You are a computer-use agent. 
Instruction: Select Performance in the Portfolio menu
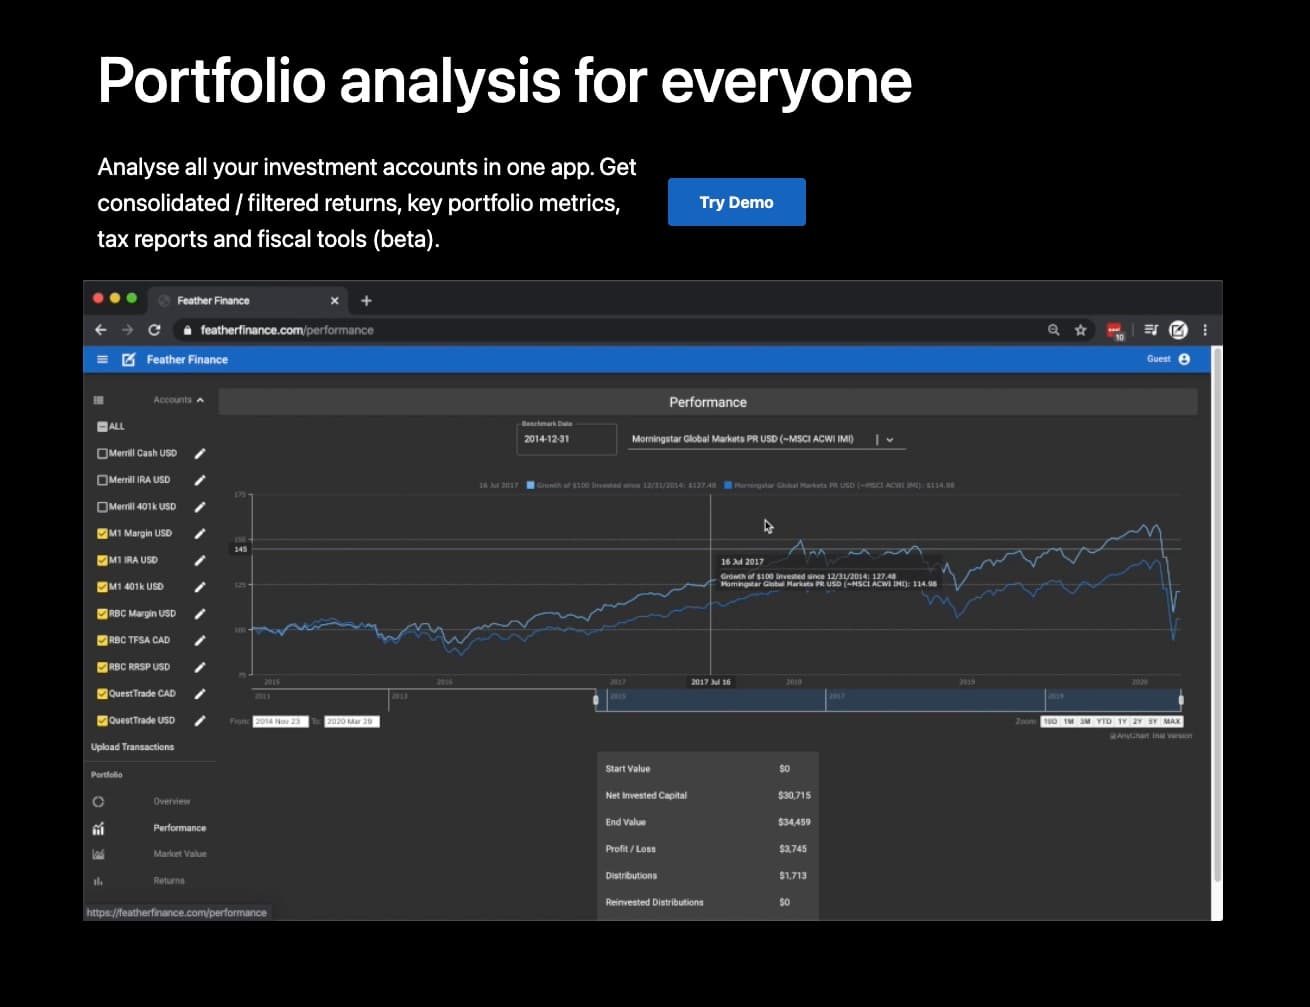(180, 828)
